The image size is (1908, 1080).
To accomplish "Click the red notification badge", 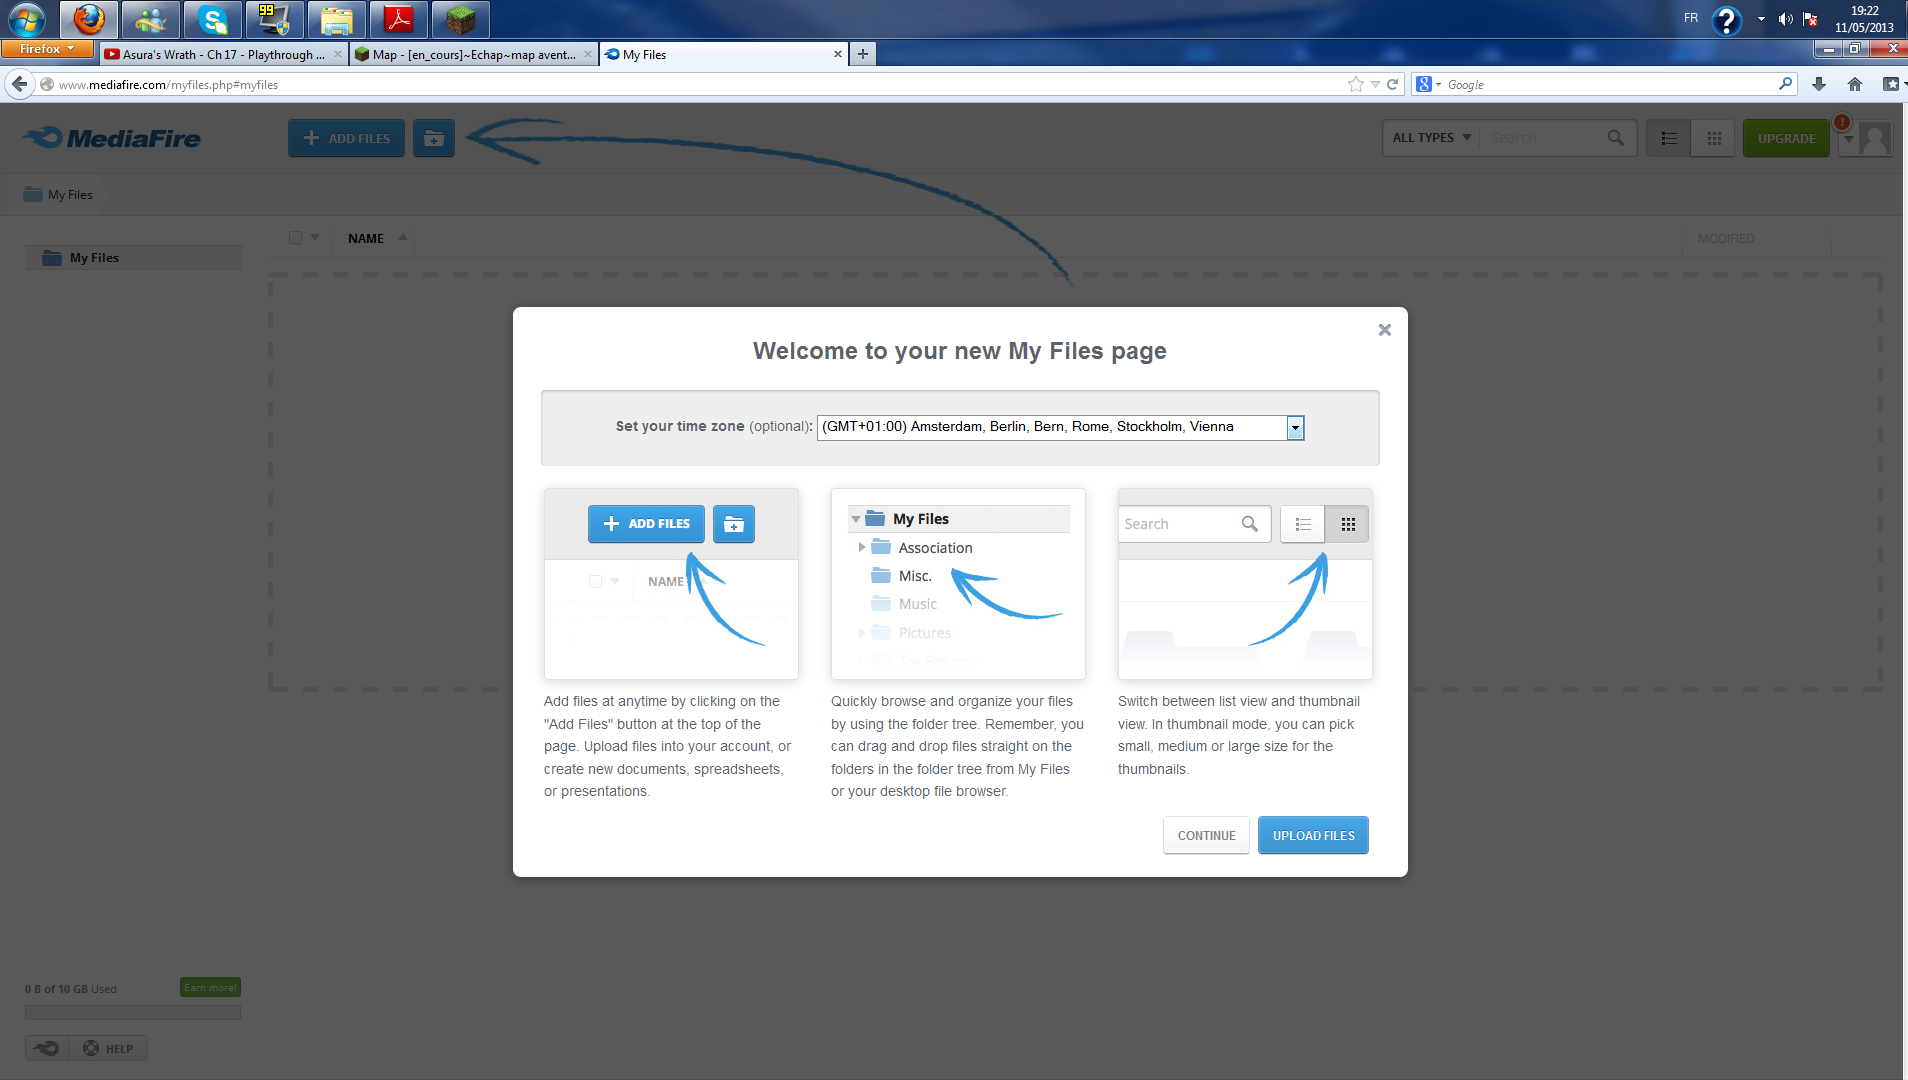I will [x=1841, y=122].
